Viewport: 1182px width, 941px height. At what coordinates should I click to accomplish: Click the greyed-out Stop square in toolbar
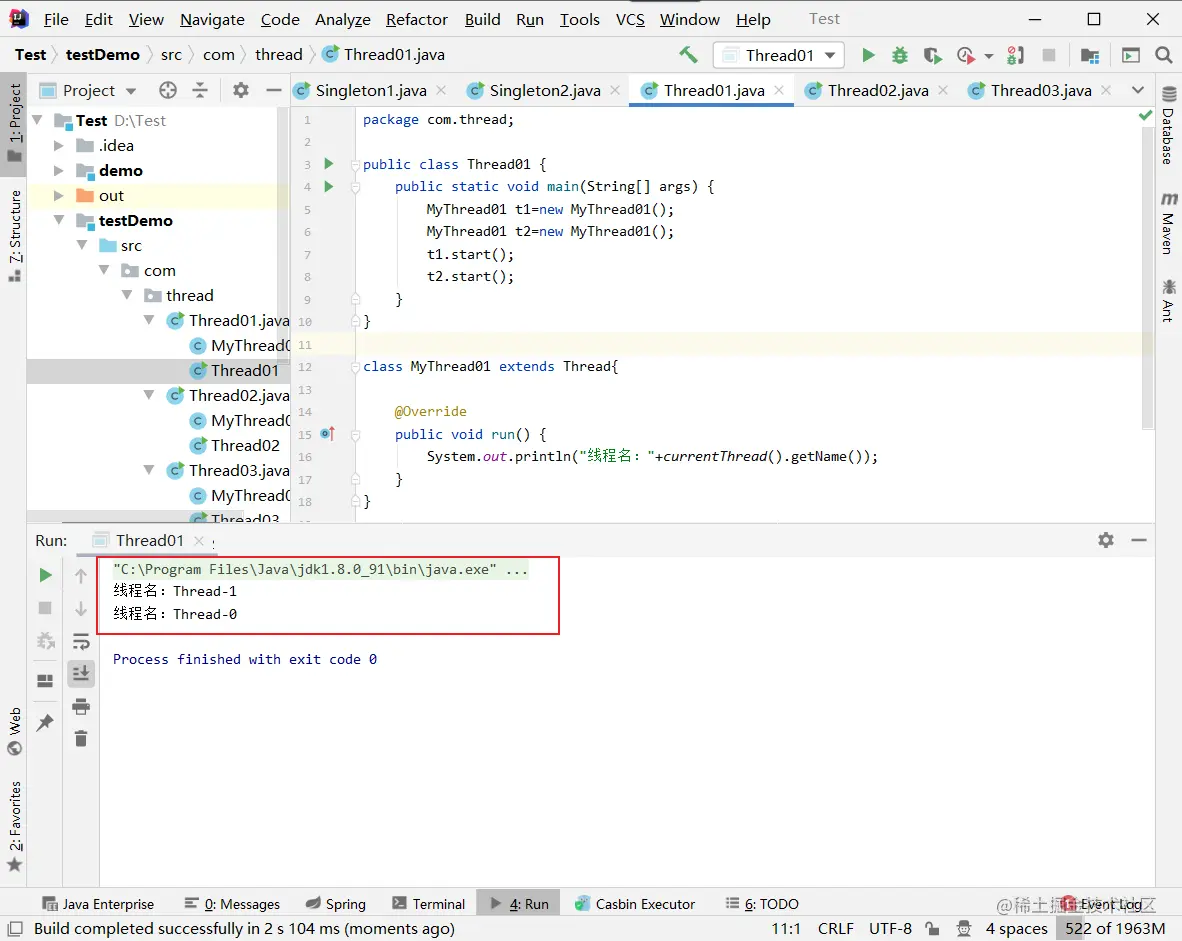[x=1049, y=55]
